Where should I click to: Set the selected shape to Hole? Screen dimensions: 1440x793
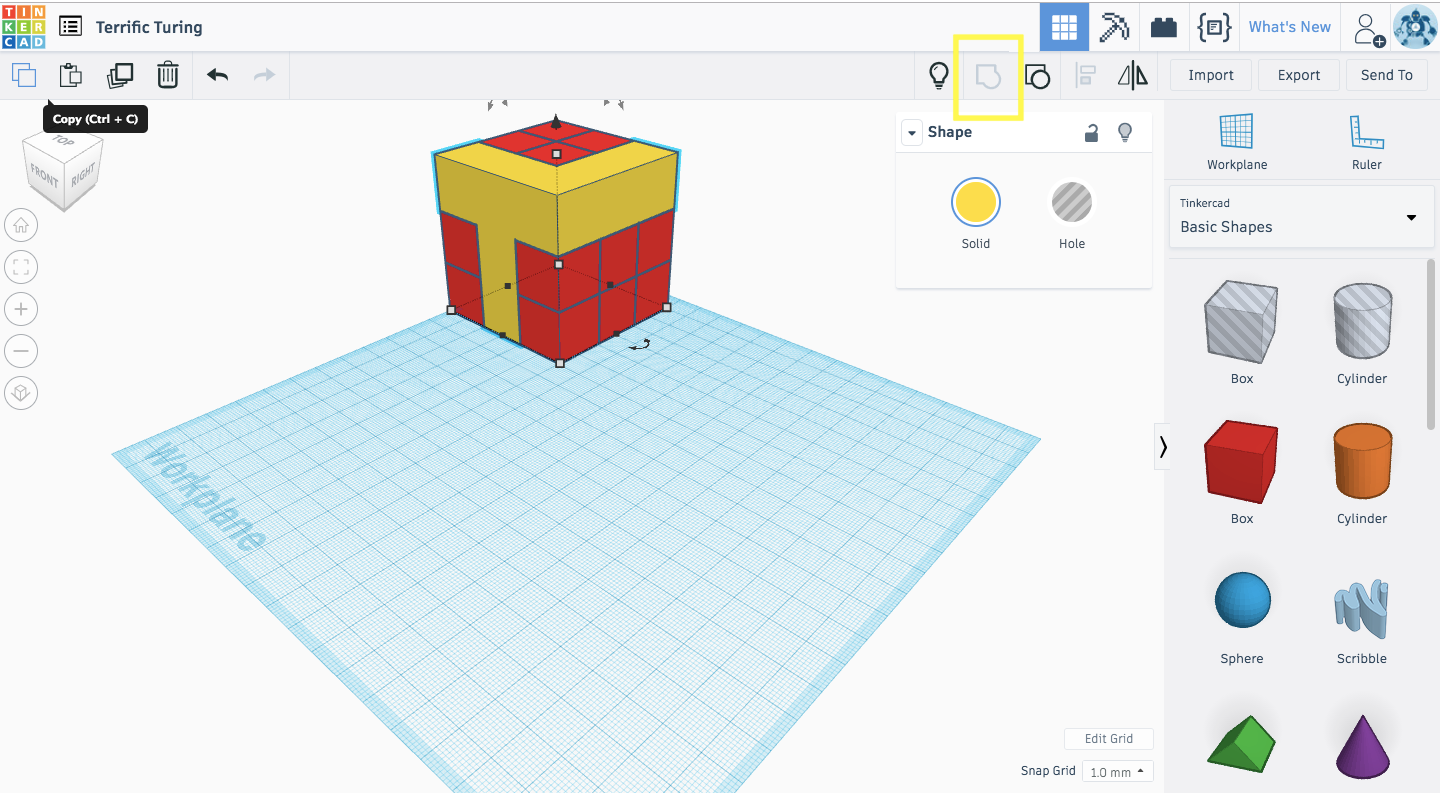(x=1071, y=201)
